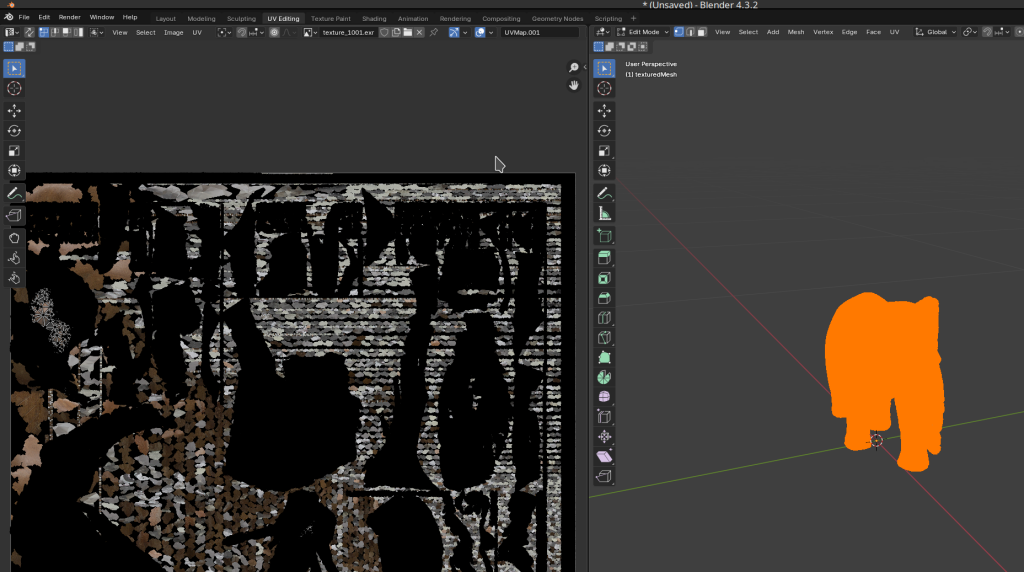Click the Rotate tool in 3D viewport
Screen dimensions: 1024x572
604,130
